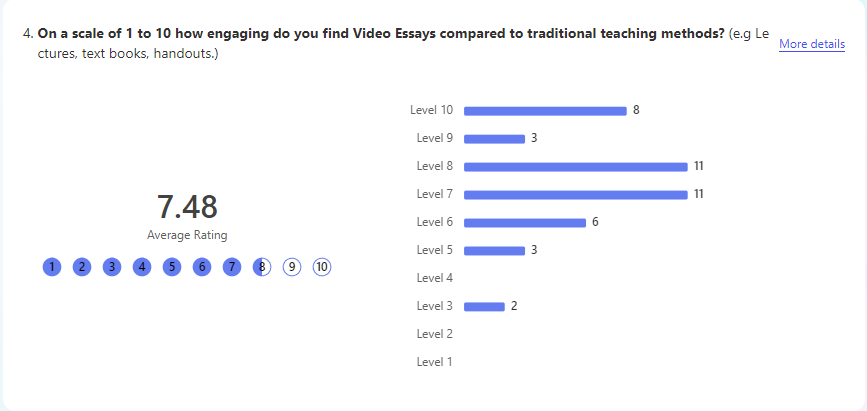Screen dimensions: 867x411
Task: Select the Level 3 bar
Action: click(x=484, y=306)
